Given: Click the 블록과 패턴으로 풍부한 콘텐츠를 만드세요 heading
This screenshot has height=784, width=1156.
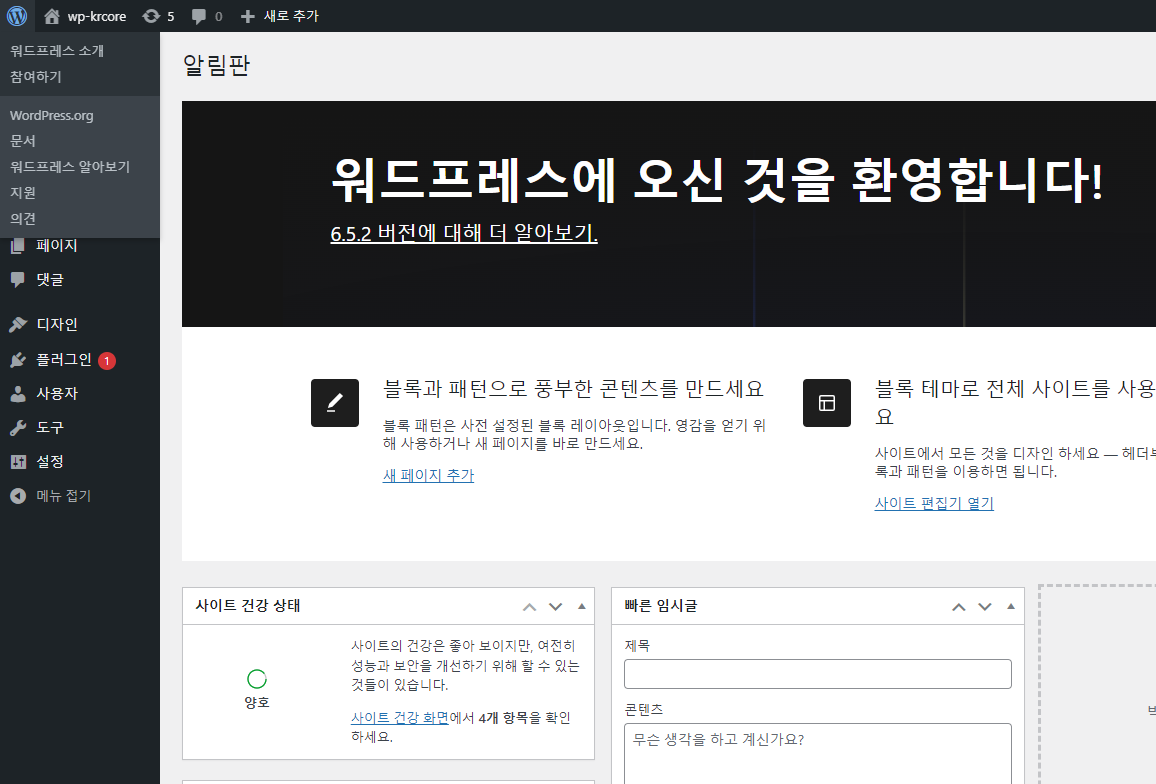Looking at the screenshot, I should (x=574, y=389).
